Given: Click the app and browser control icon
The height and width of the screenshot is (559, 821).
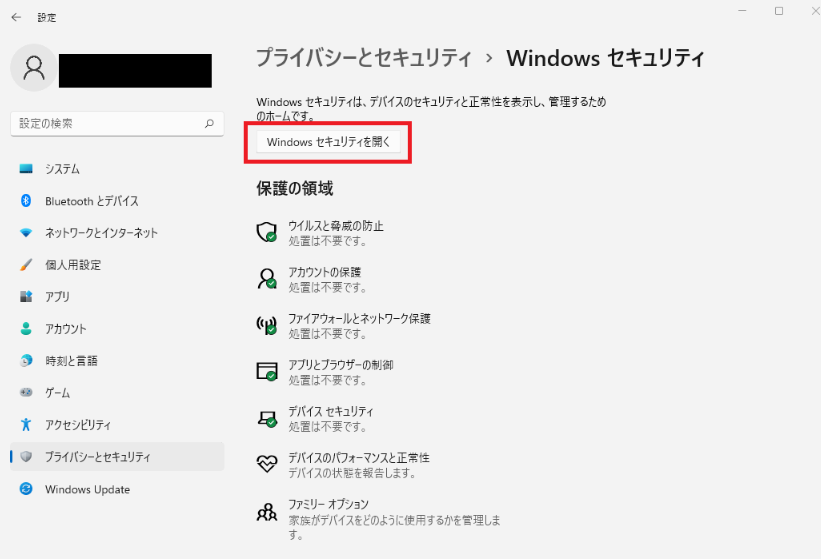Looking at the screenshot, I should [267, 371].
